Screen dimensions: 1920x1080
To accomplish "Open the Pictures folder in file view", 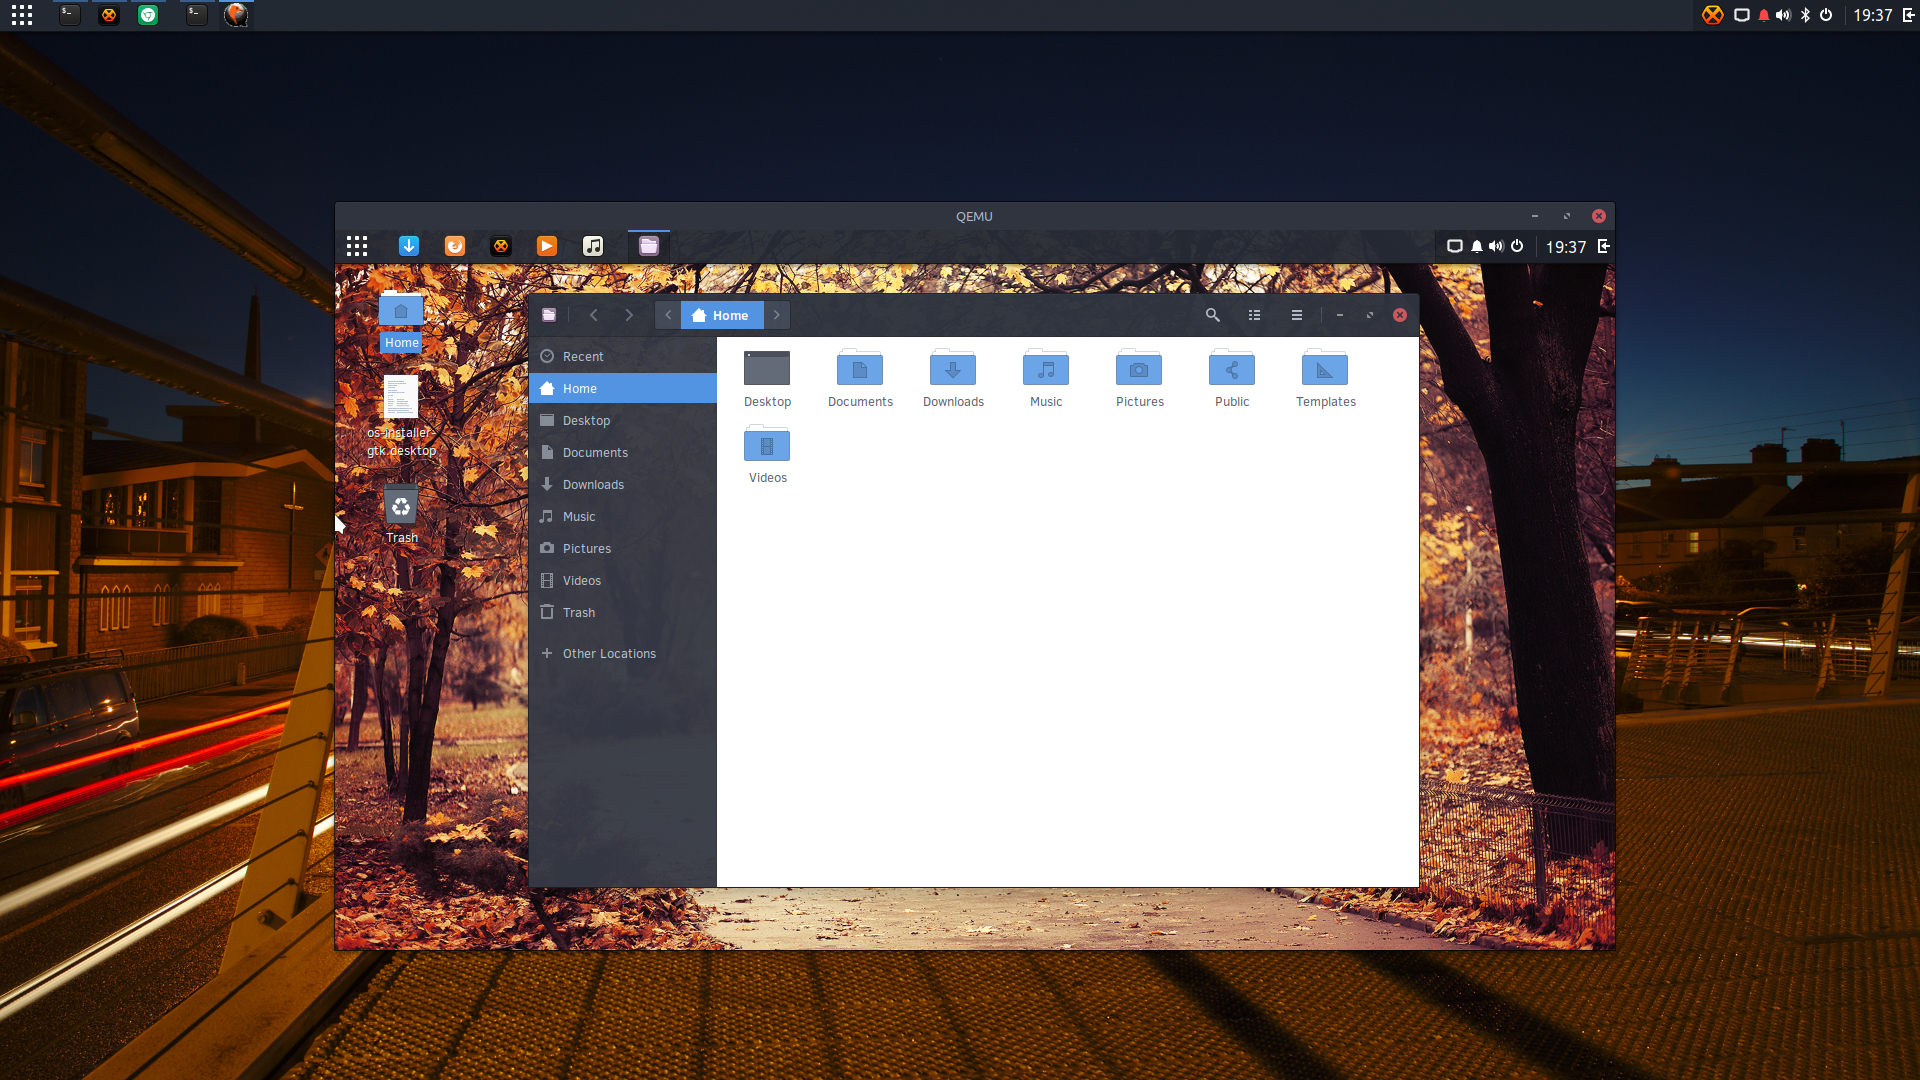I will pos(1139,379).
